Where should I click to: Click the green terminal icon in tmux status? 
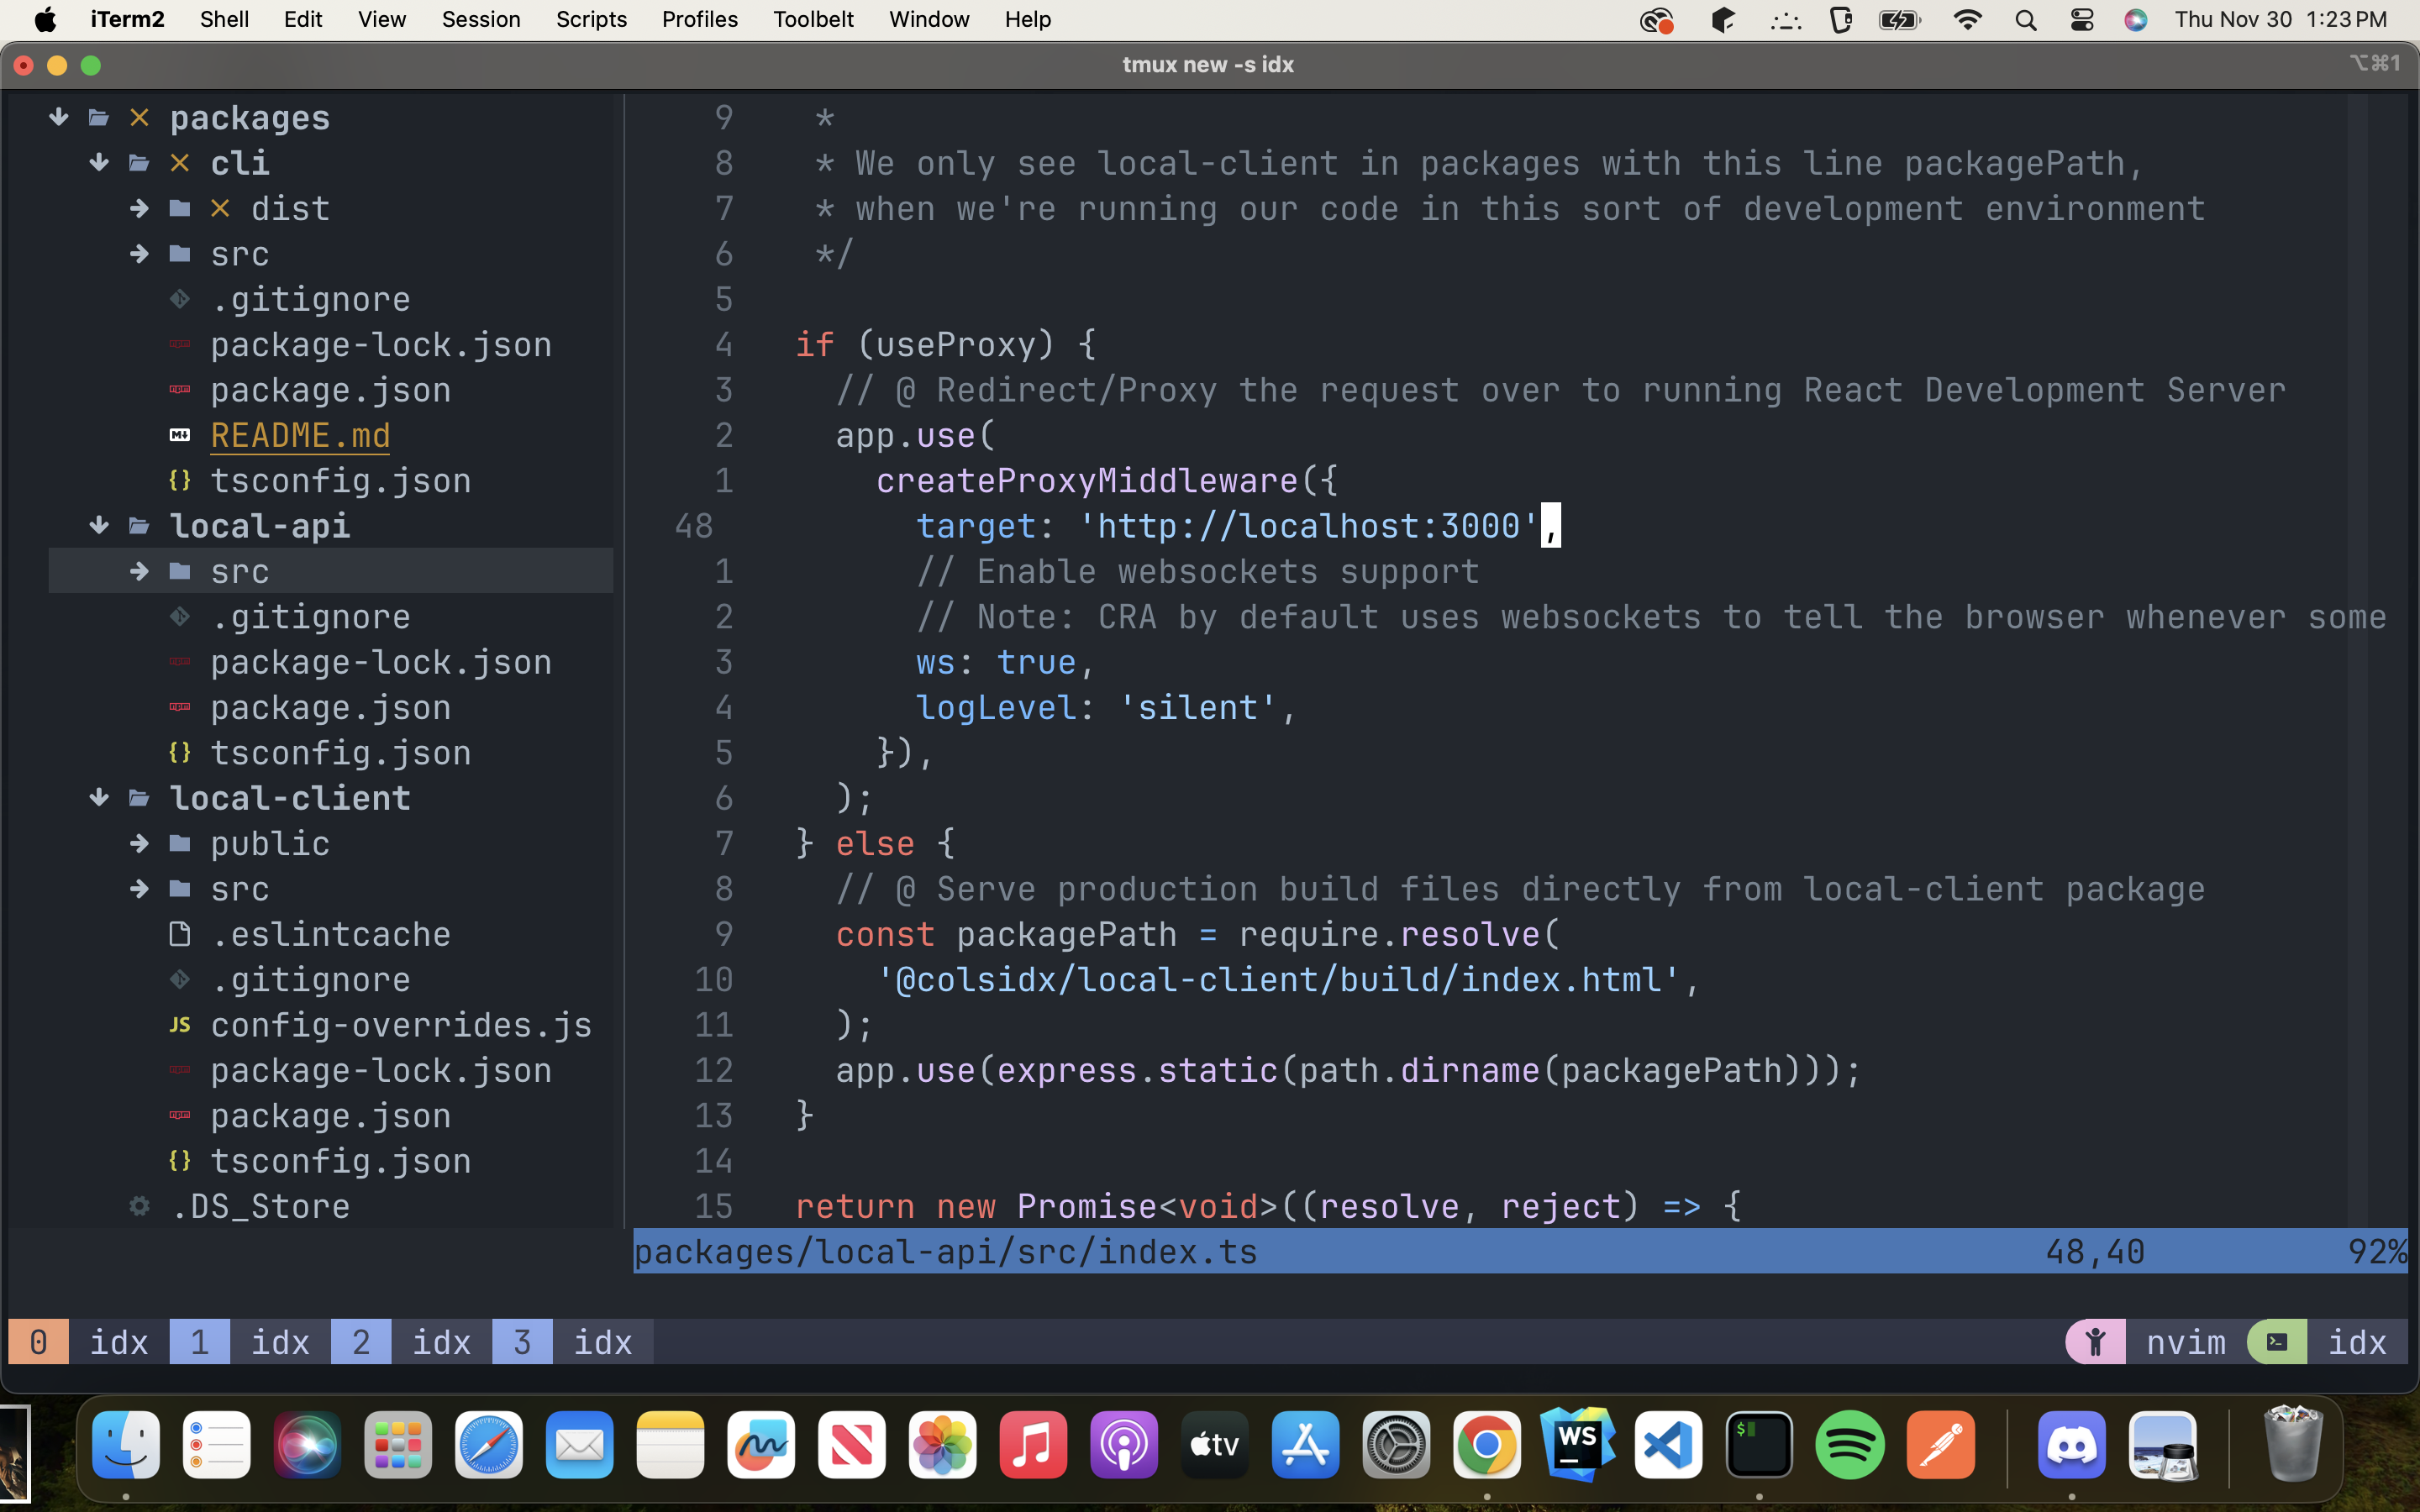click(x=2277, y=1341)
